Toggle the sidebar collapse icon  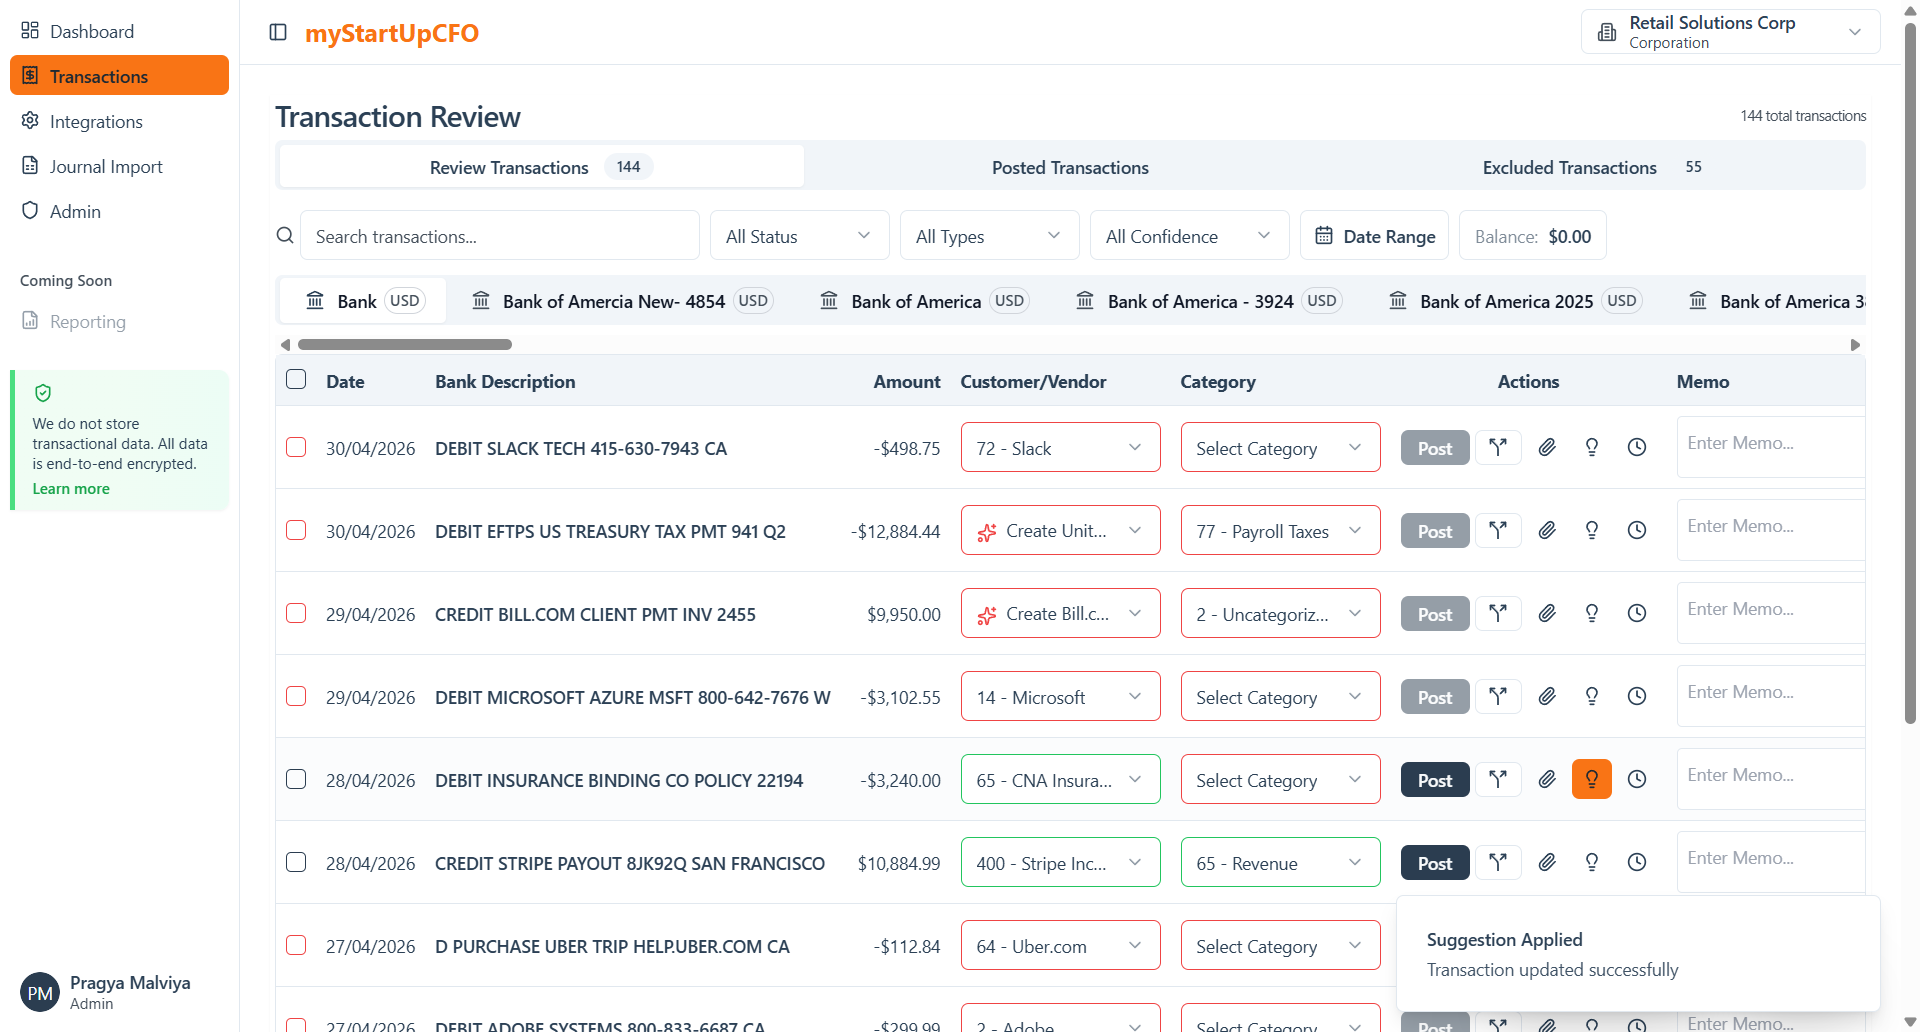tap(278, 33)
